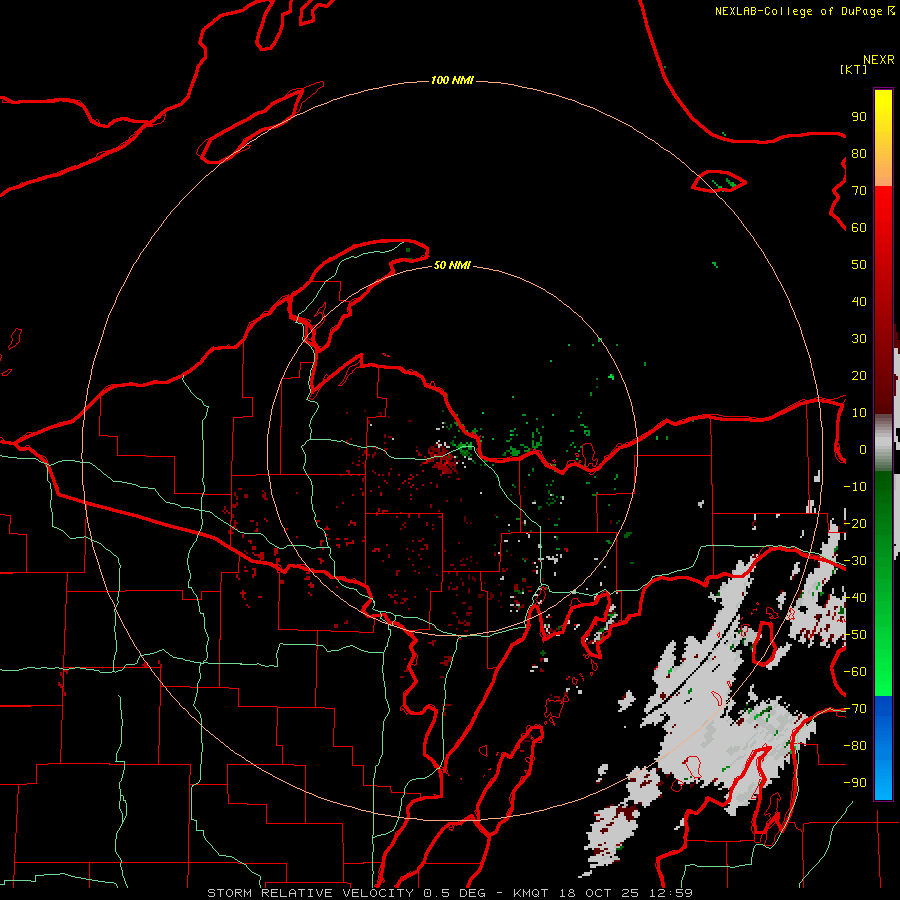The width and height of the screenshot is (900, 900).
Task: Click the positive 80 scale value
Action: point(859,153)
